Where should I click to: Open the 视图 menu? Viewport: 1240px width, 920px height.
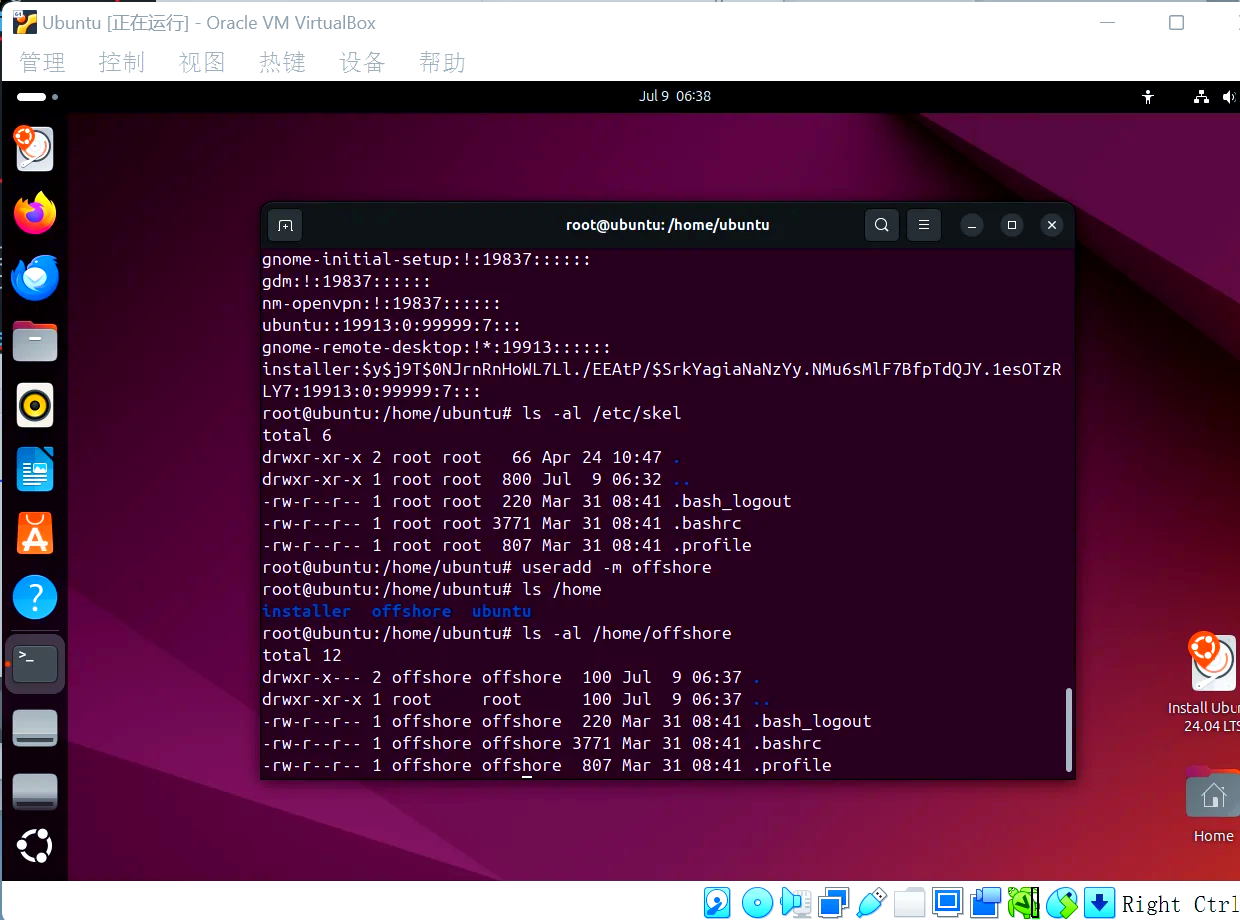pos(202,63)
